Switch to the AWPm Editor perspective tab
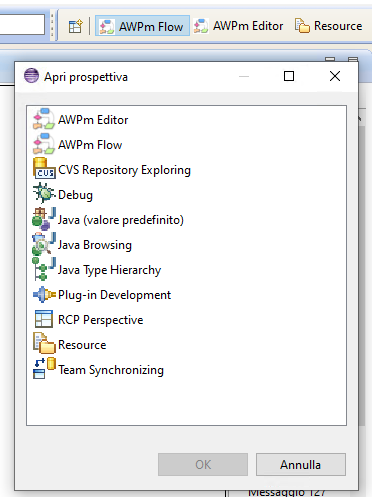 (239, 26)
